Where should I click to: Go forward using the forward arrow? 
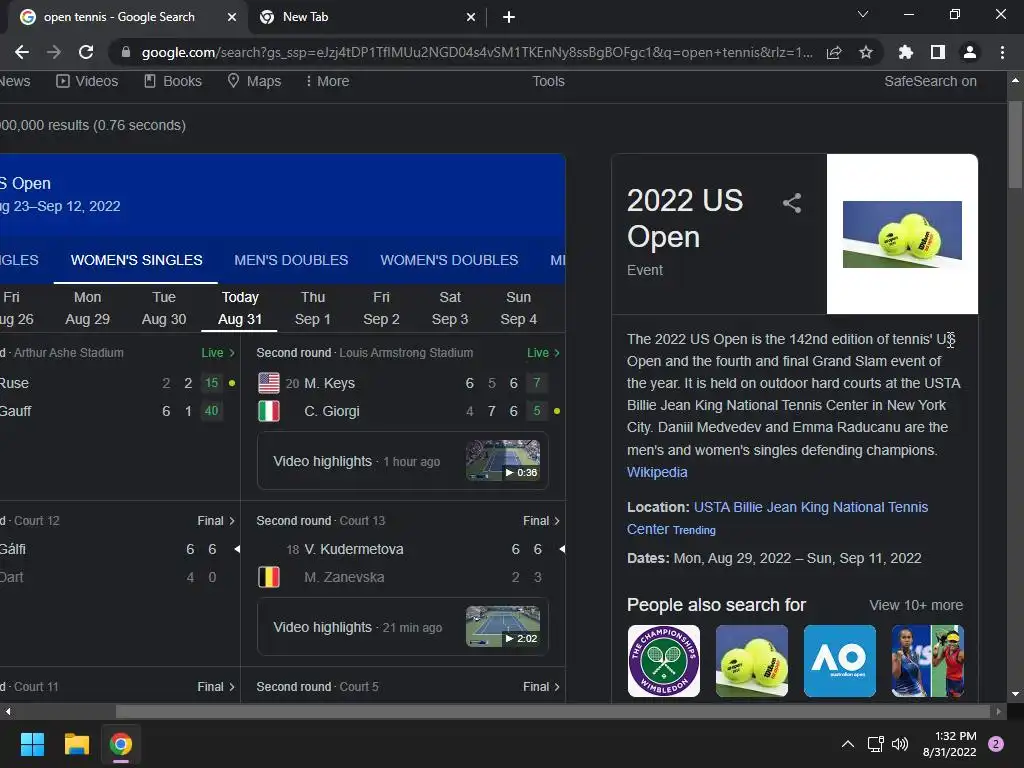click(54, 52)
